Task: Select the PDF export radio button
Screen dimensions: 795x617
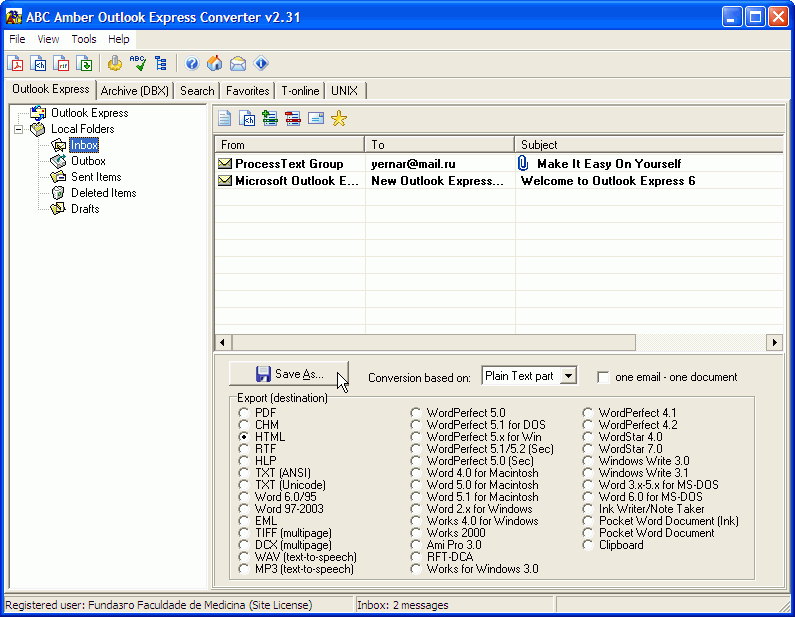Action: click(x=244, y=413)
